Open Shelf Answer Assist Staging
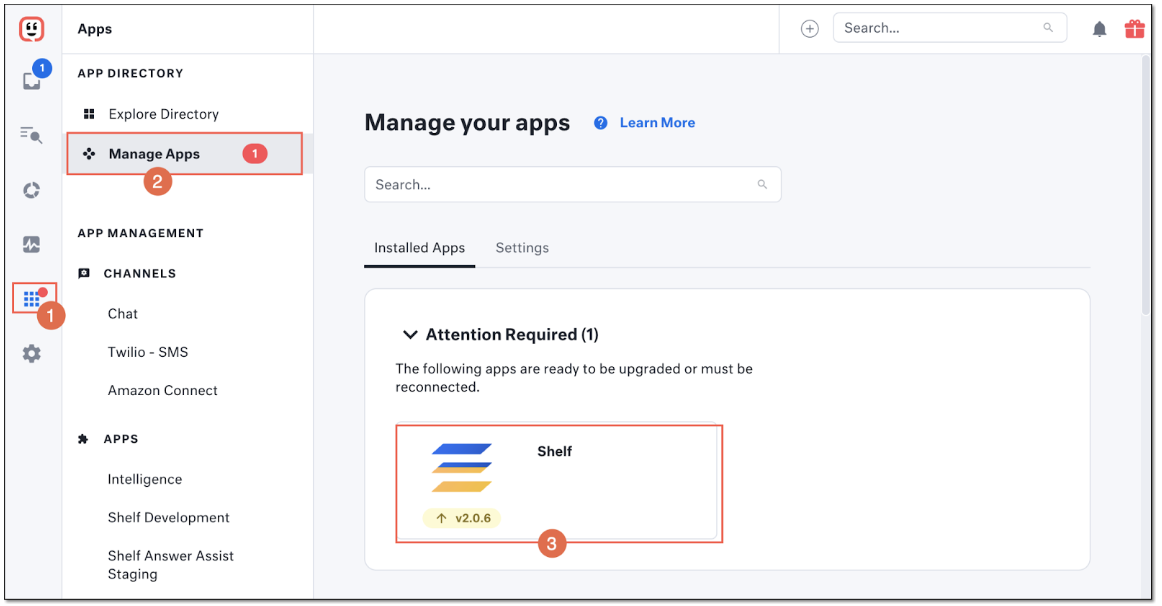 [x=171, y=565]
